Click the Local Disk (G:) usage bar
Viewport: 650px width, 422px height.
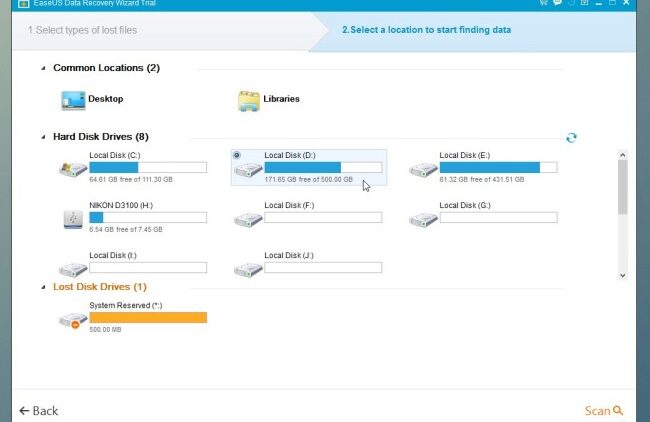pos(498,217)
